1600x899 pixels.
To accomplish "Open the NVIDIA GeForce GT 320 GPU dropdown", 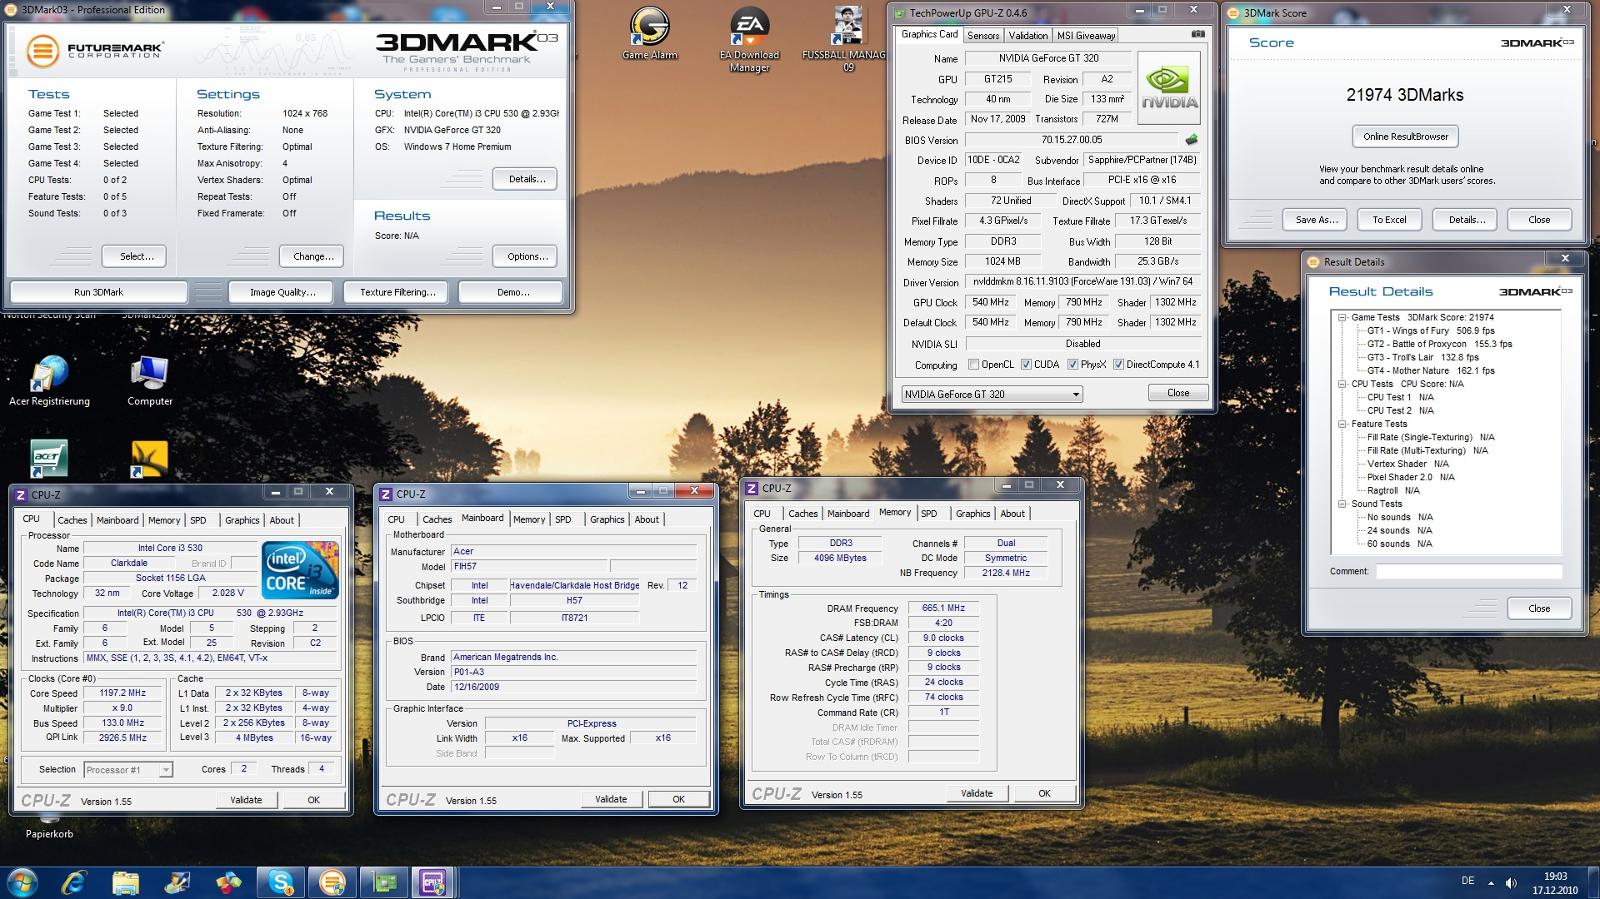I will 992,394.
